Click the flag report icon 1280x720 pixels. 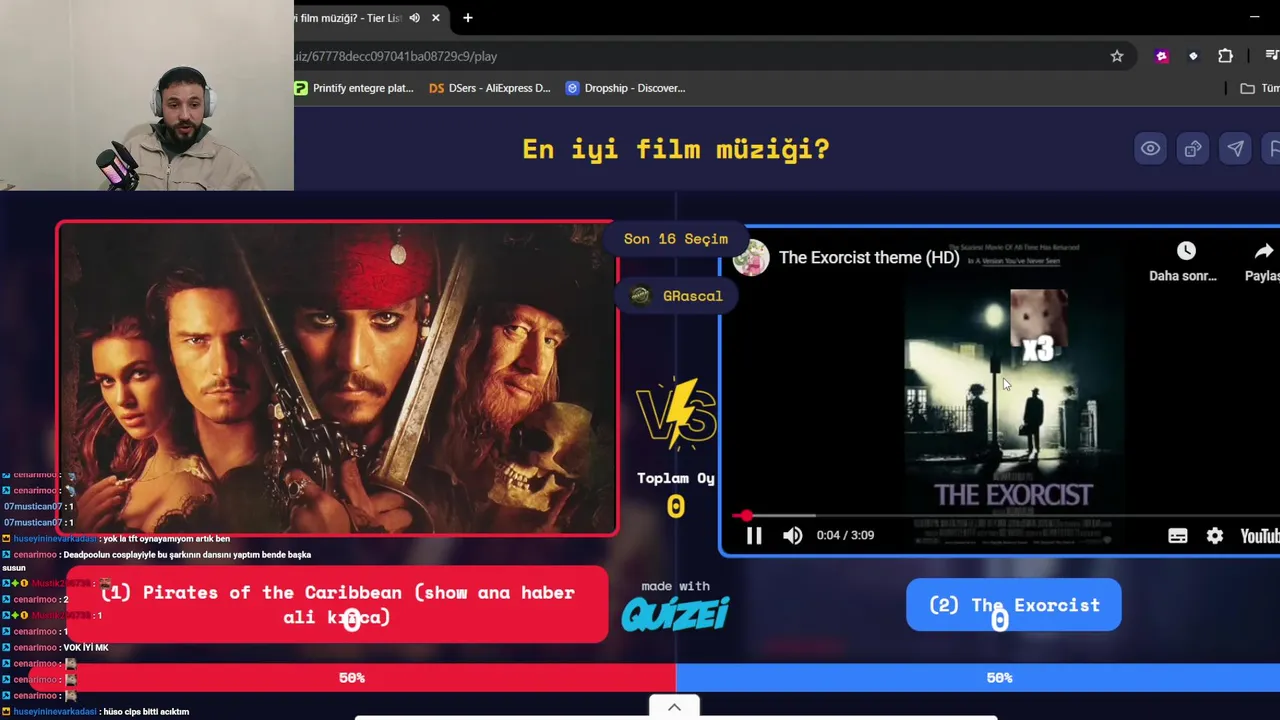[1273, 149]
